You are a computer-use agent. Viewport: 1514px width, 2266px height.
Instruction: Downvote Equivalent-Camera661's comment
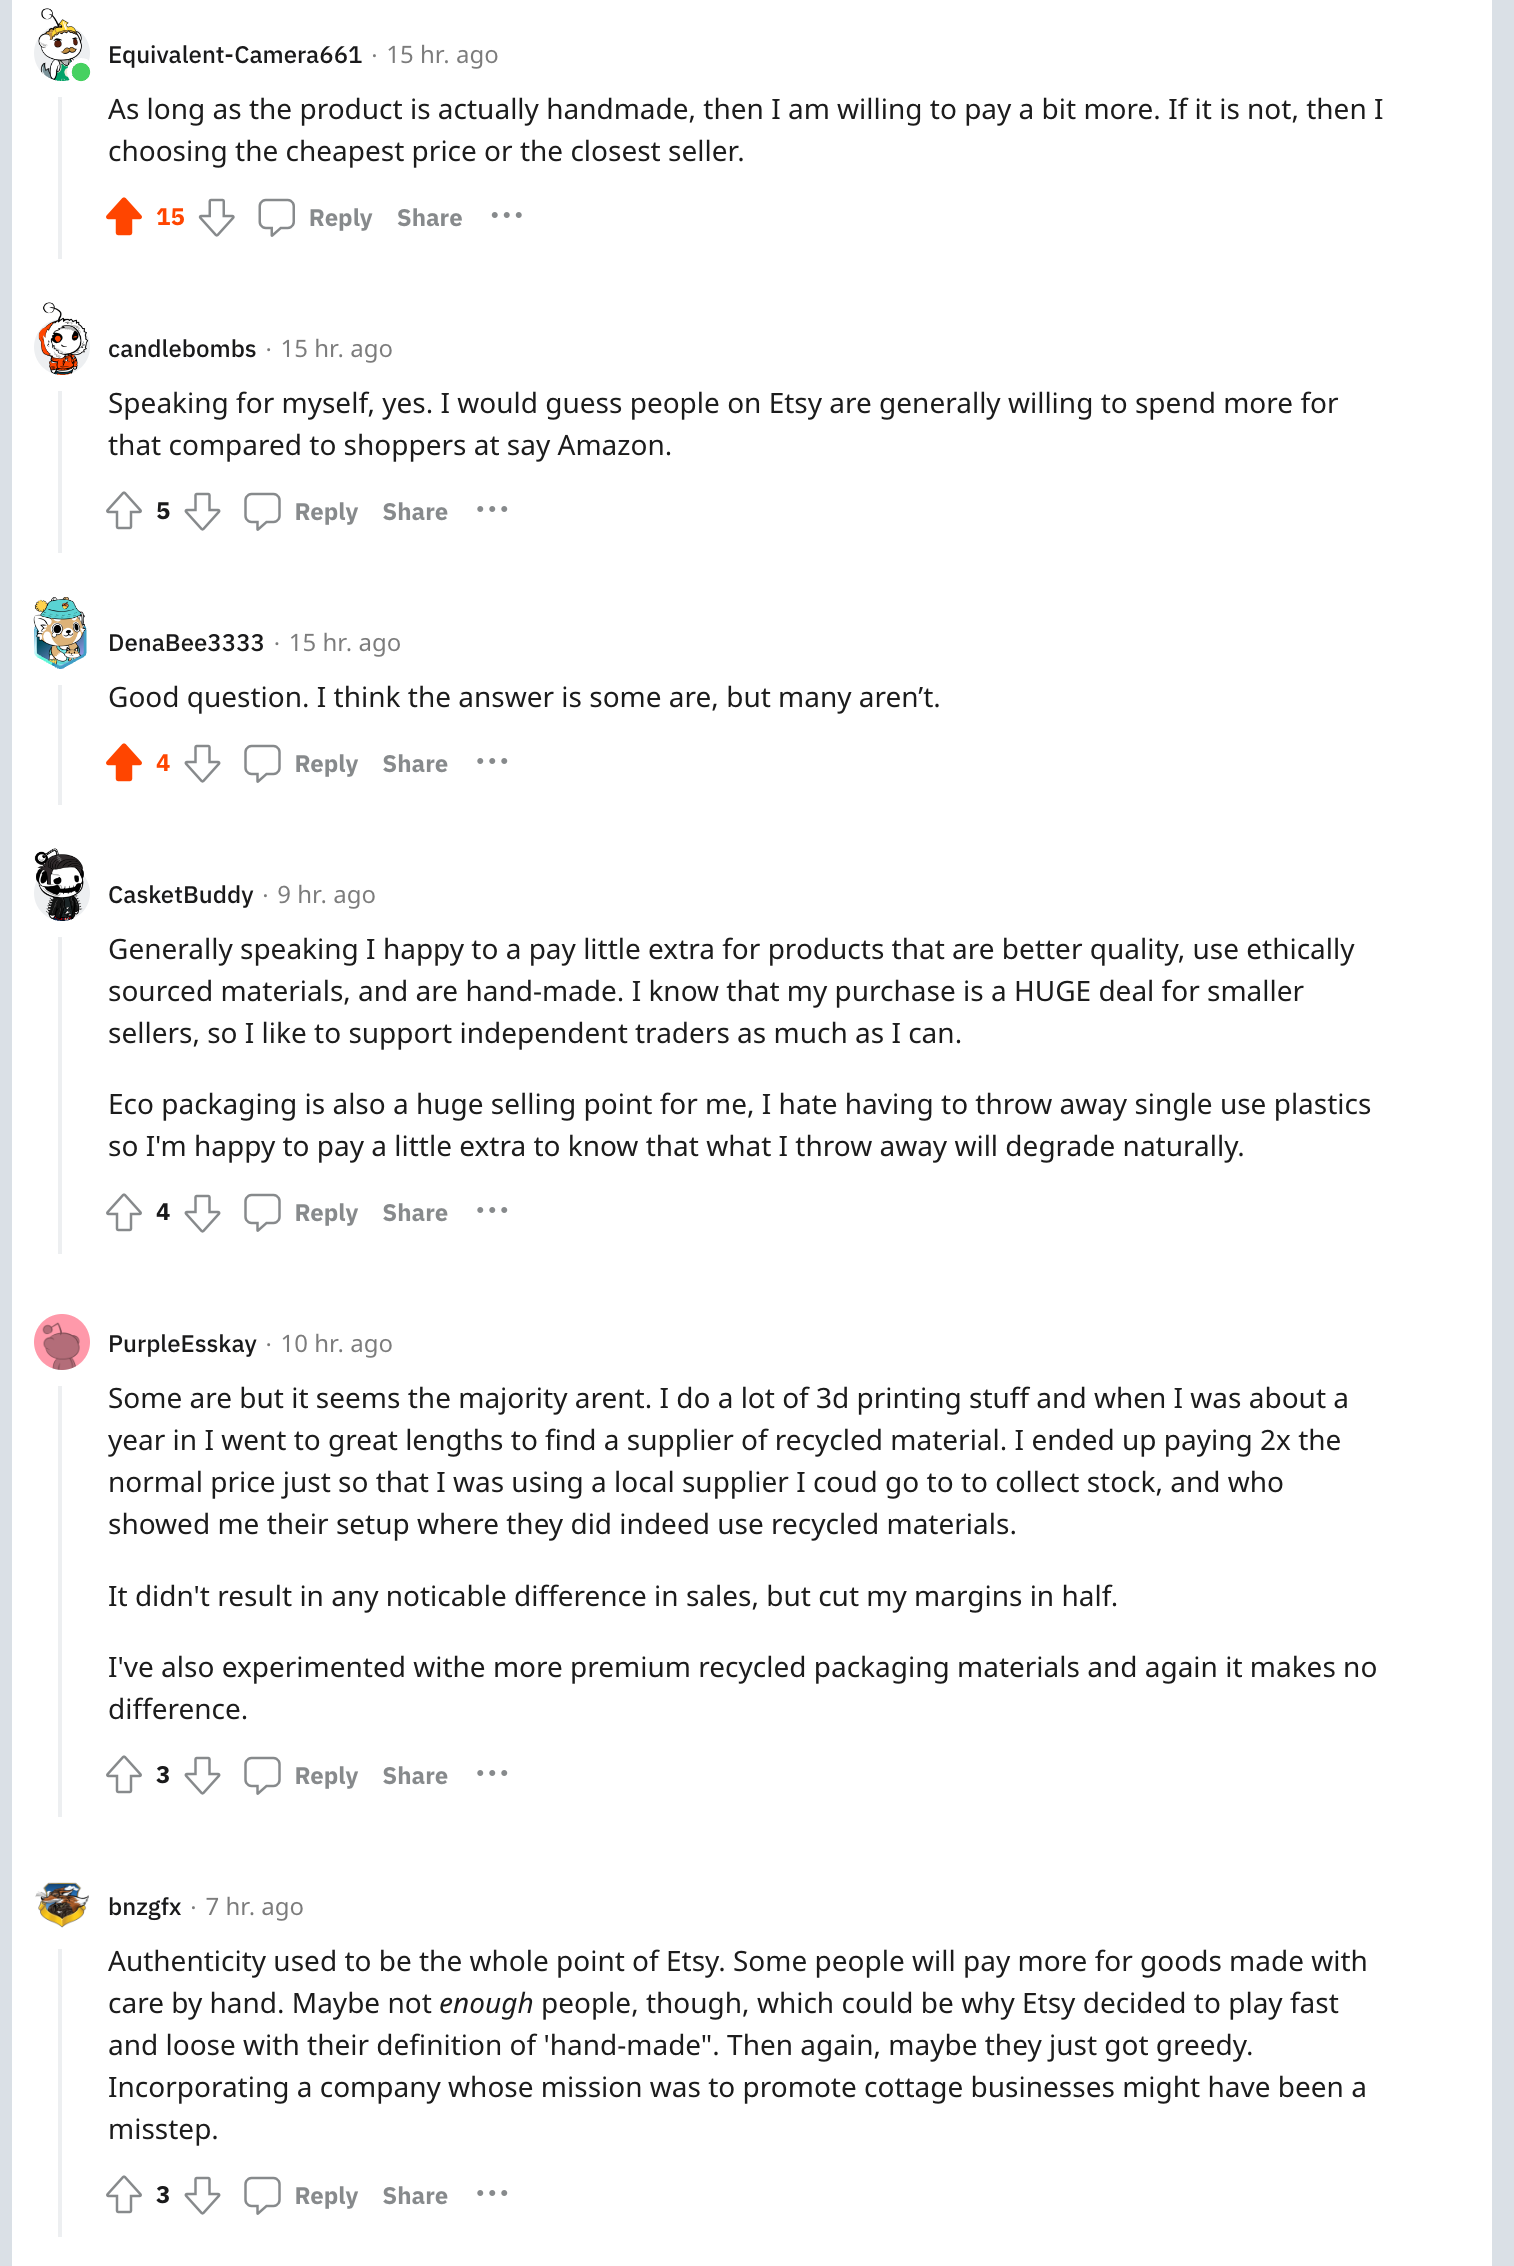click(x=217, y=217)
